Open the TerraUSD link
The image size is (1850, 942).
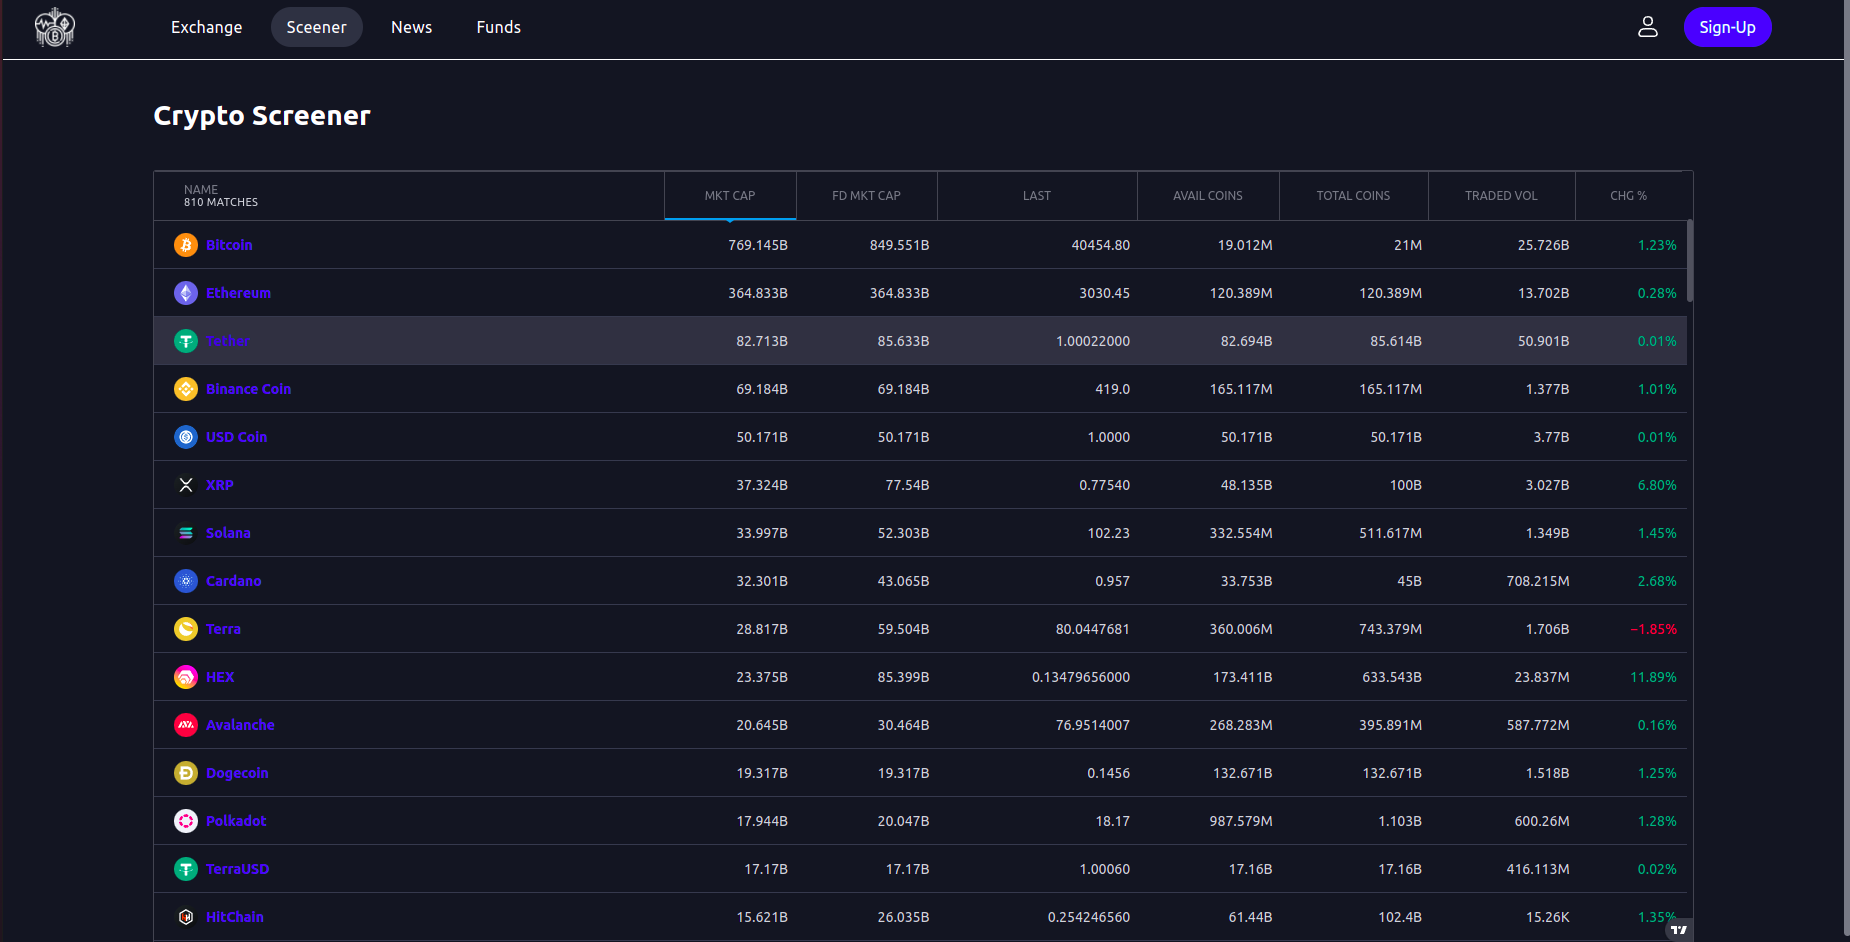tap(237, 869)
